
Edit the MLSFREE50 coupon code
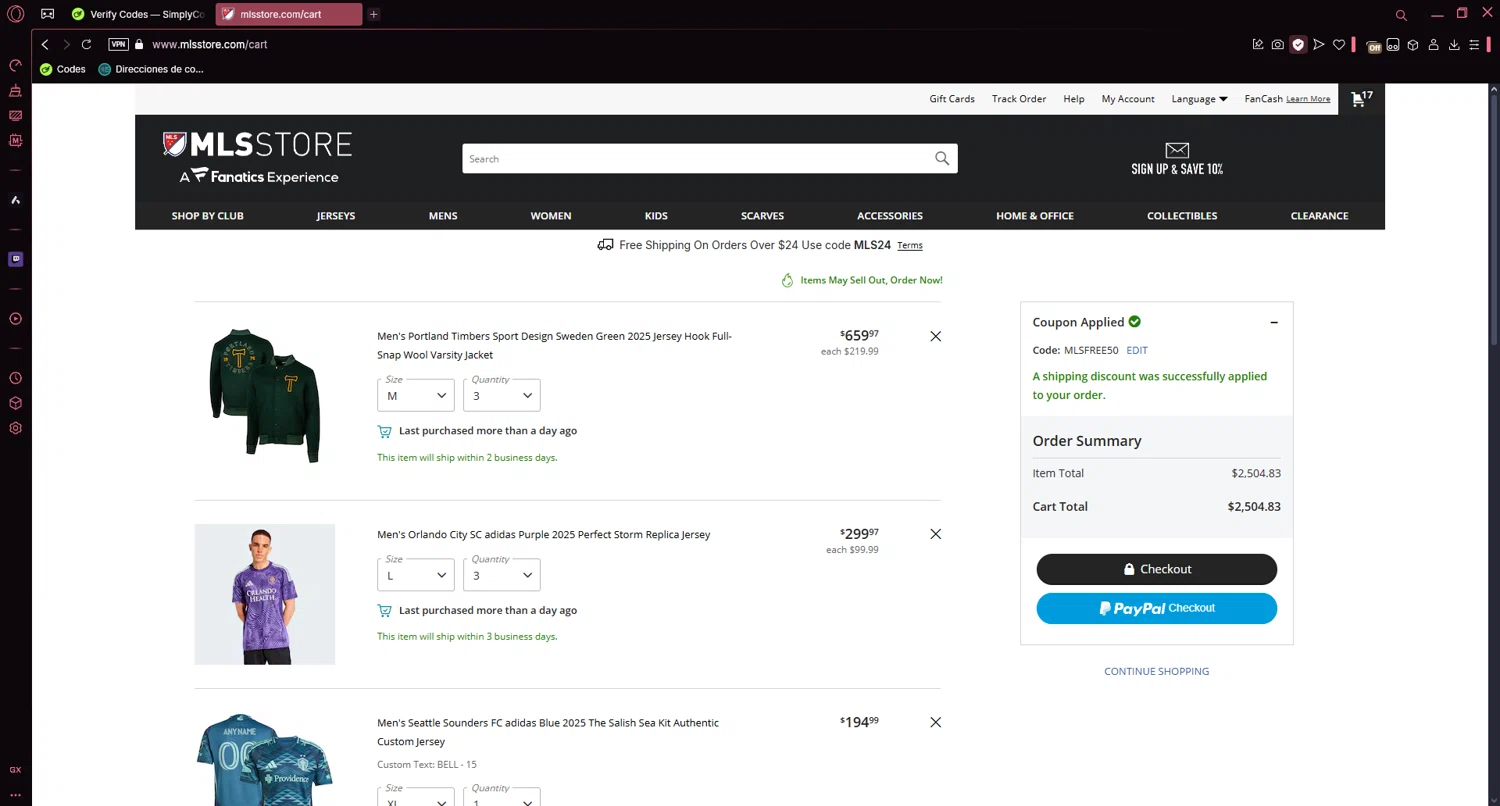(x=1137, y=350)
